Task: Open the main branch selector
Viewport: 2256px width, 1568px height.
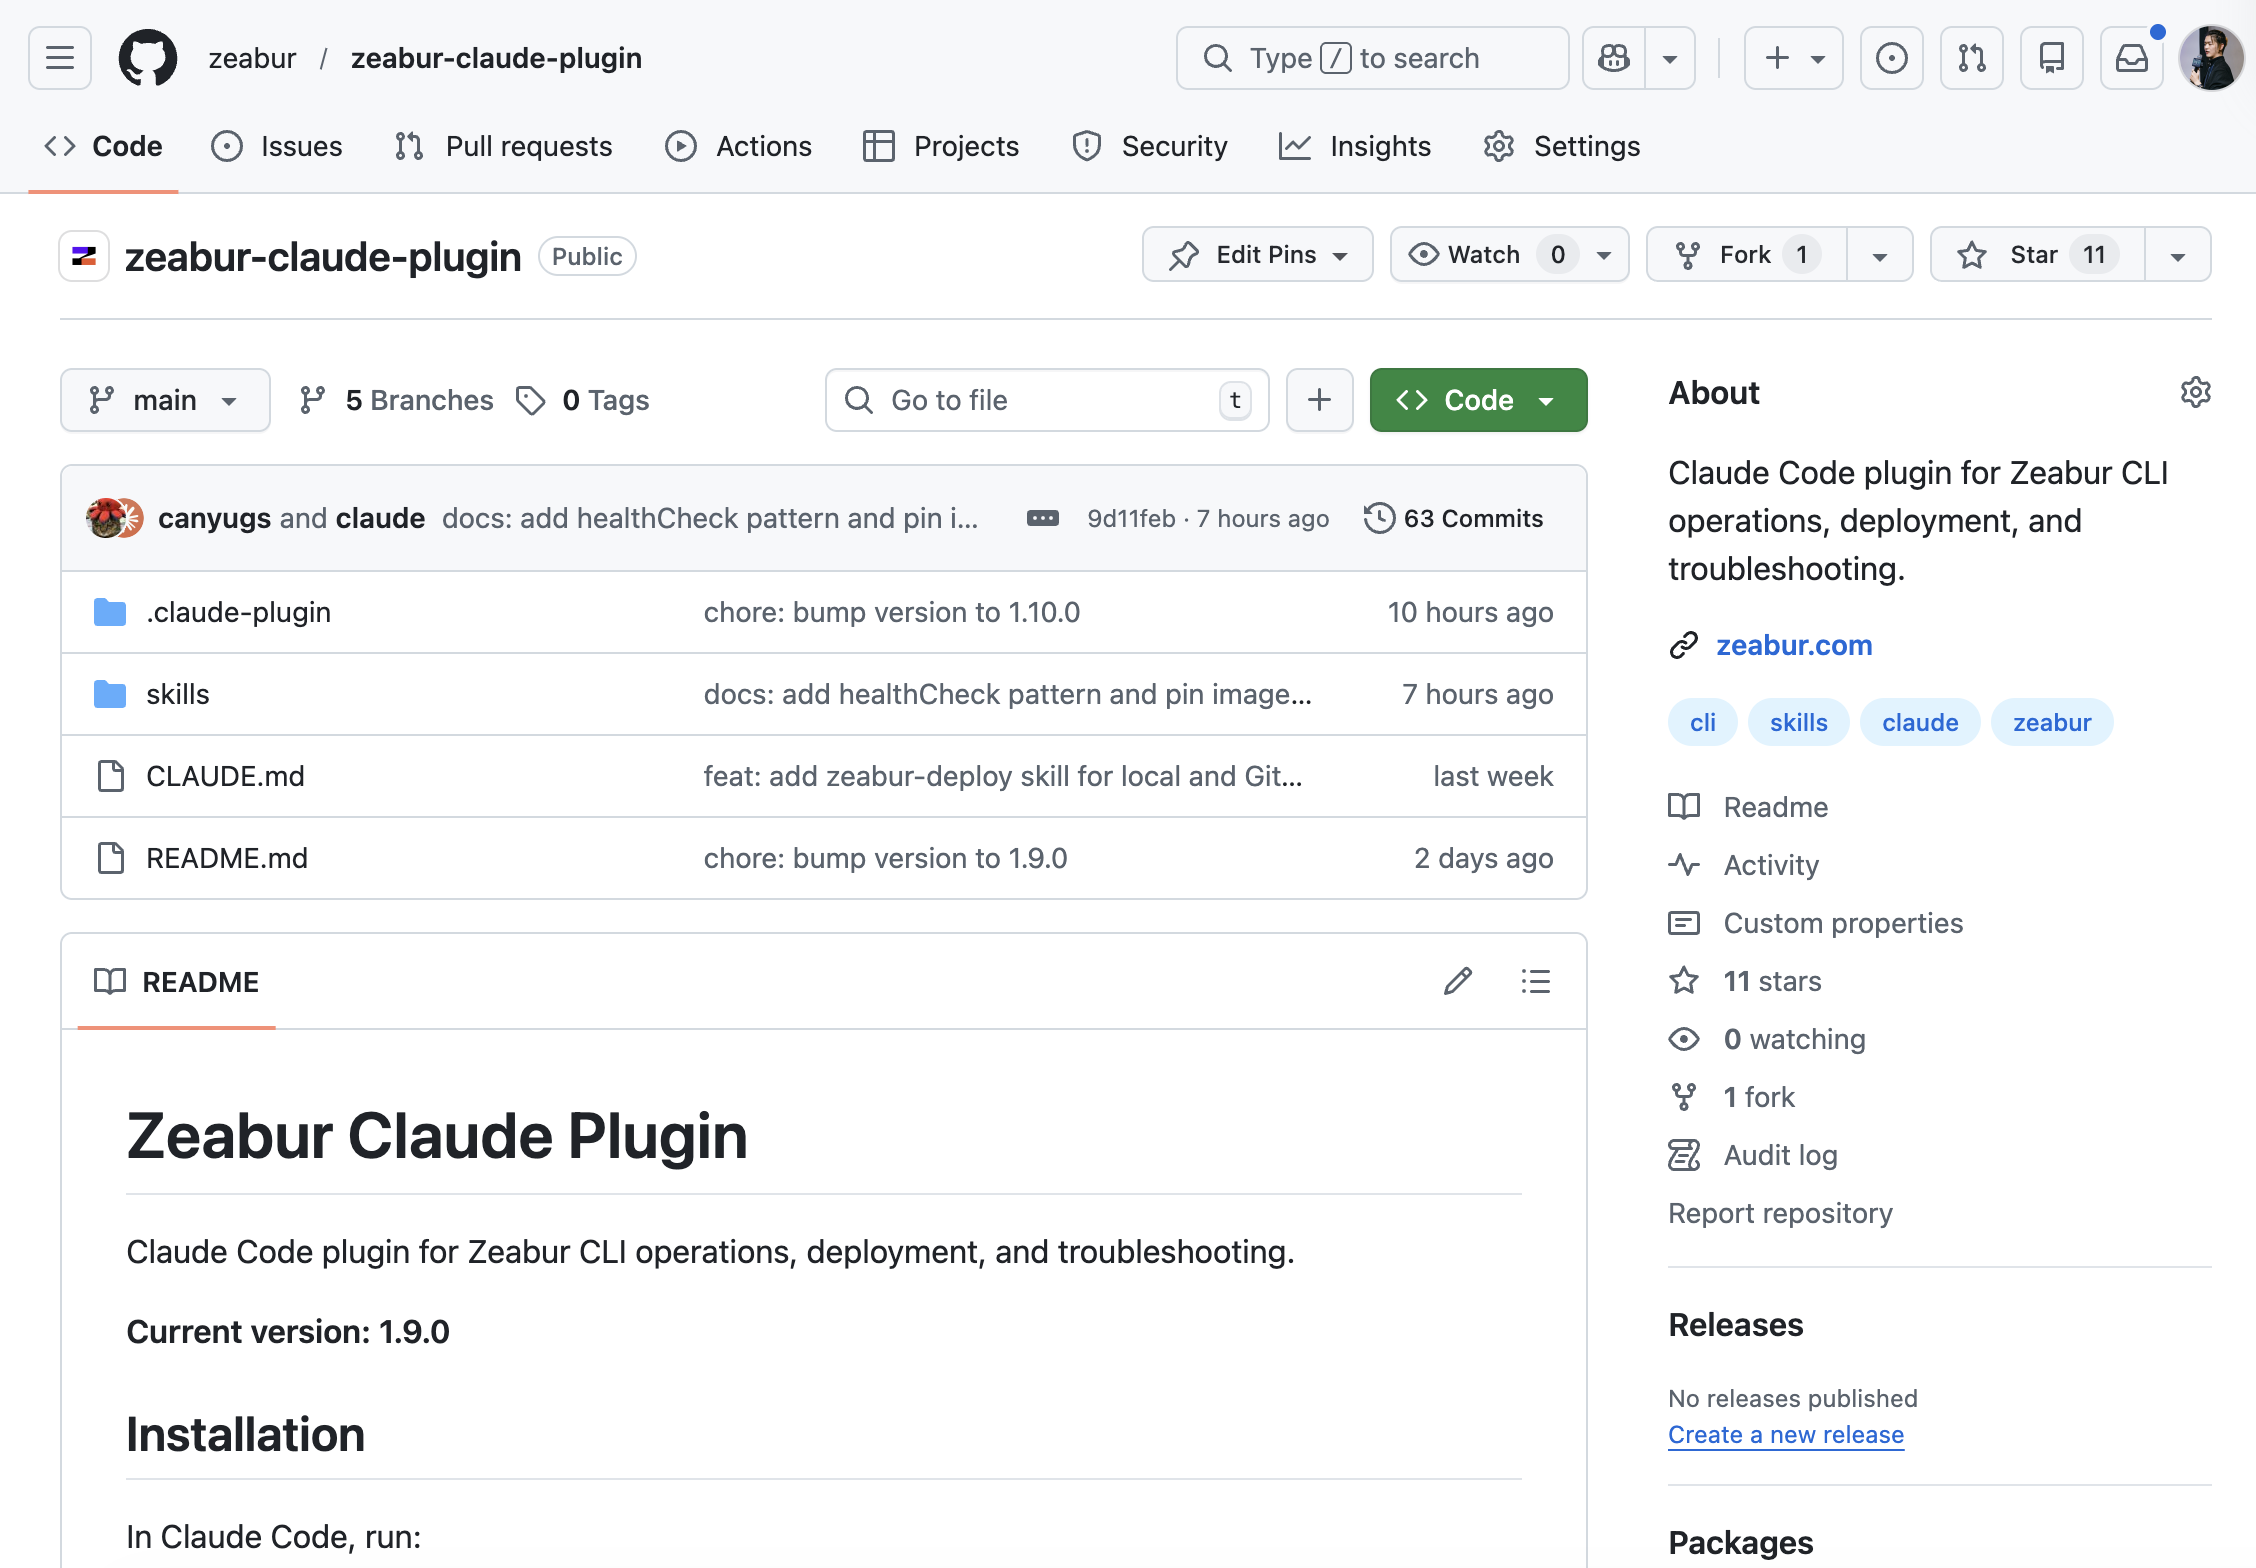Action: point(164,399)
